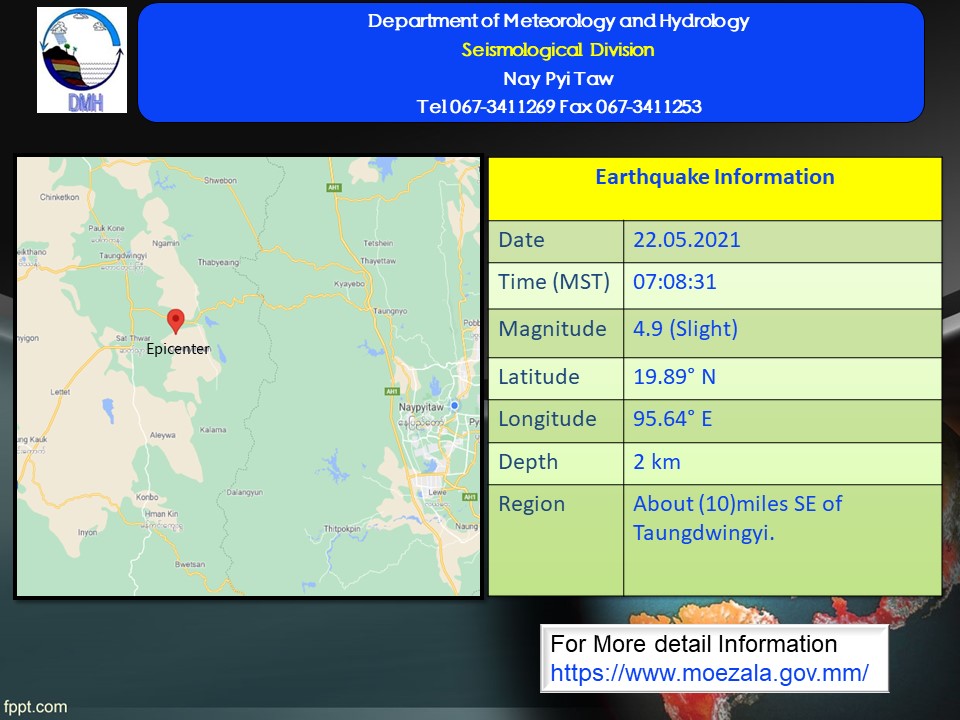Click the 'Taungnyo' map label
The image size is (960, 720).
tap(390, 311)
